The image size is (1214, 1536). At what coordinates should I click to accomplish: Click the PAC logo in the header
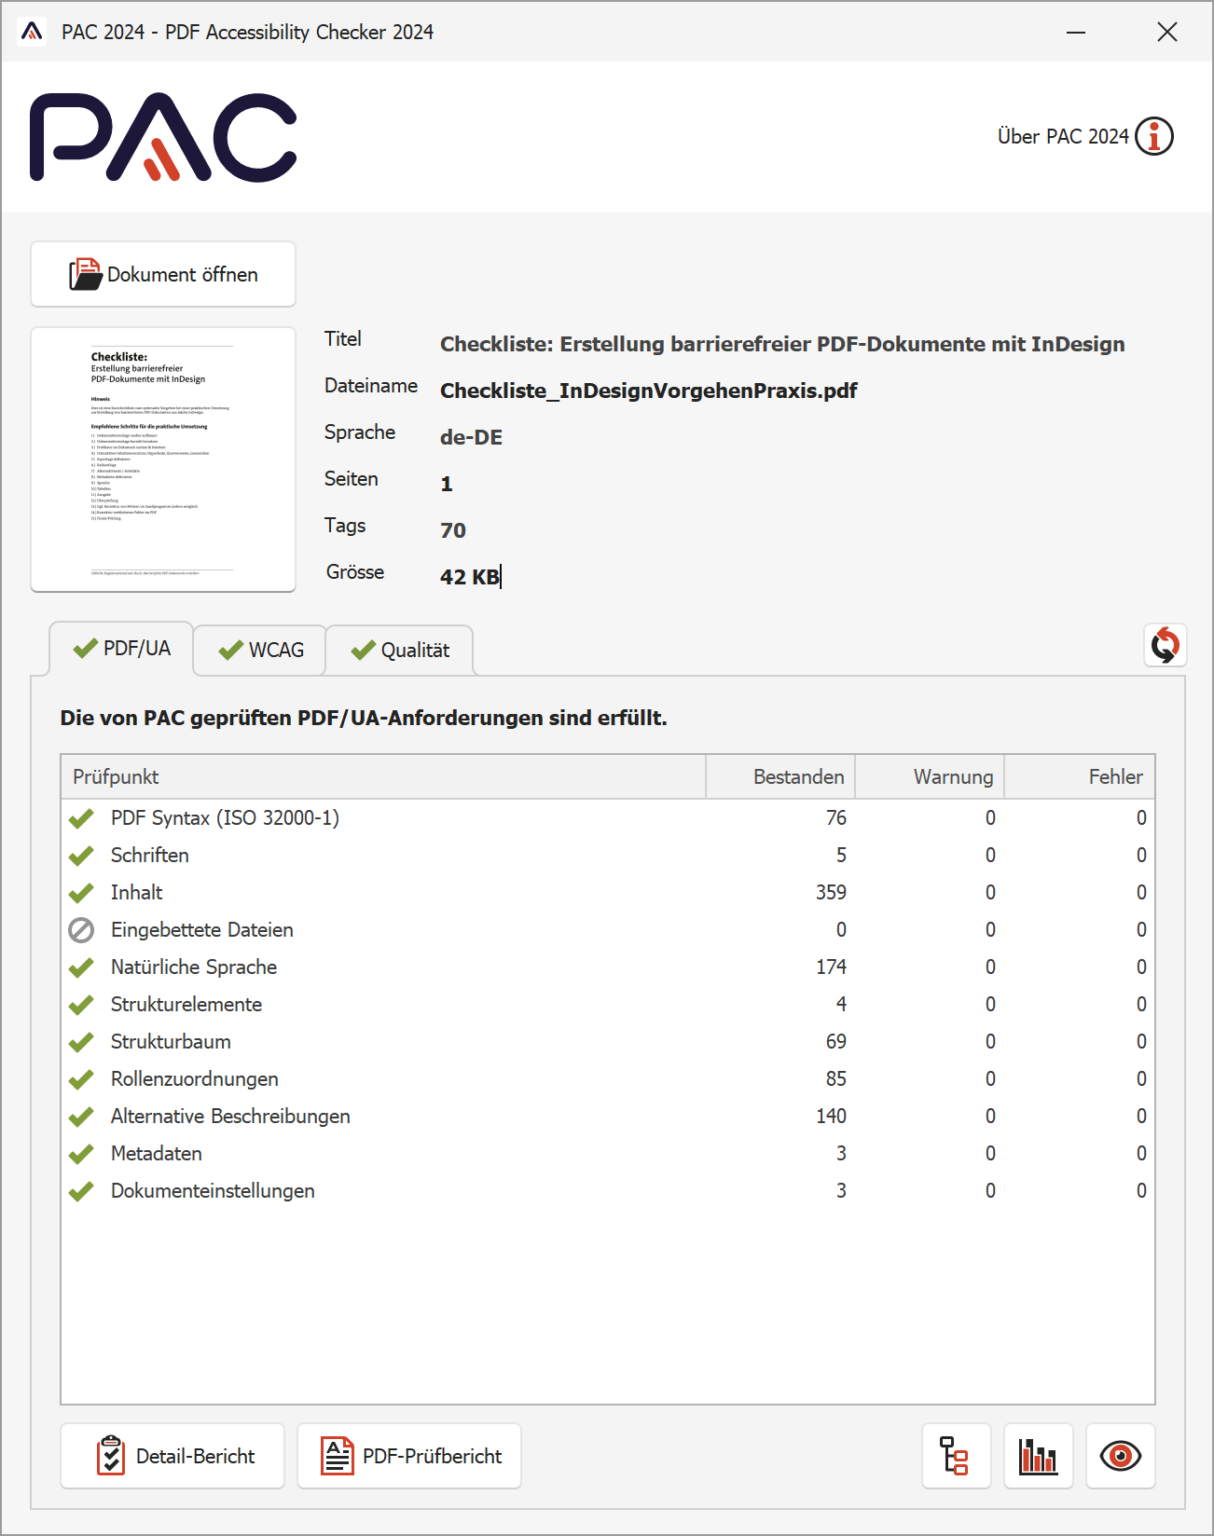click(166, 135)
